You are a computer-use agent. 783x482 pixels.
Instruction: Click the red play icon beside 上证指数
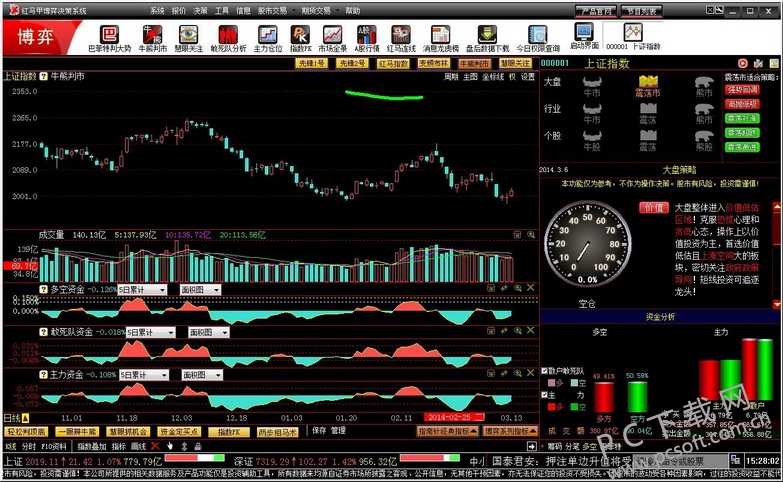743,63
